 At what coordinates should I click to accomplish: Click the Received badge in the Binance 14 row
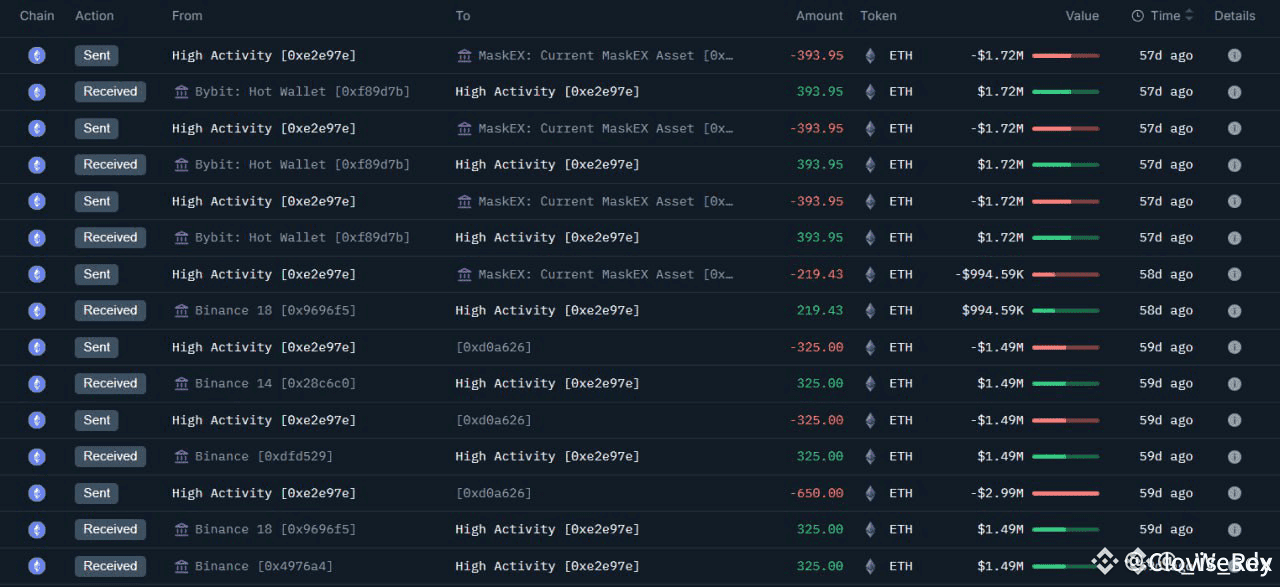click(x=110, y=383)
